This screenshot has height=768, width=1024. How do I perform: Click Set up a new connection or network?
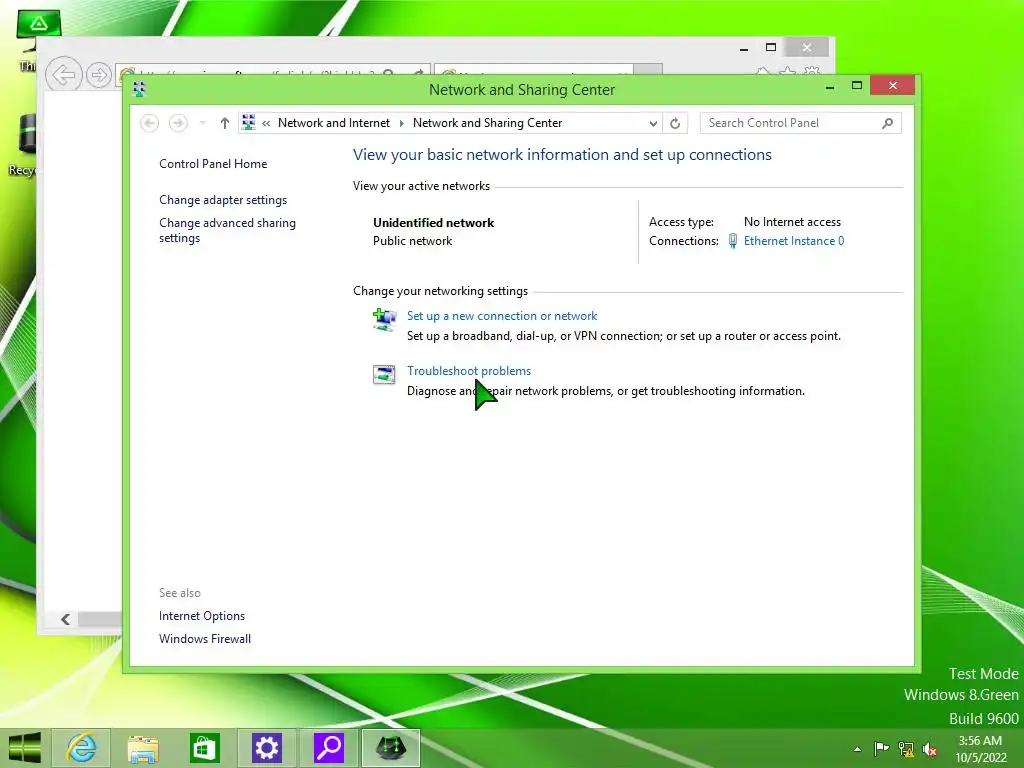point(502,316)
